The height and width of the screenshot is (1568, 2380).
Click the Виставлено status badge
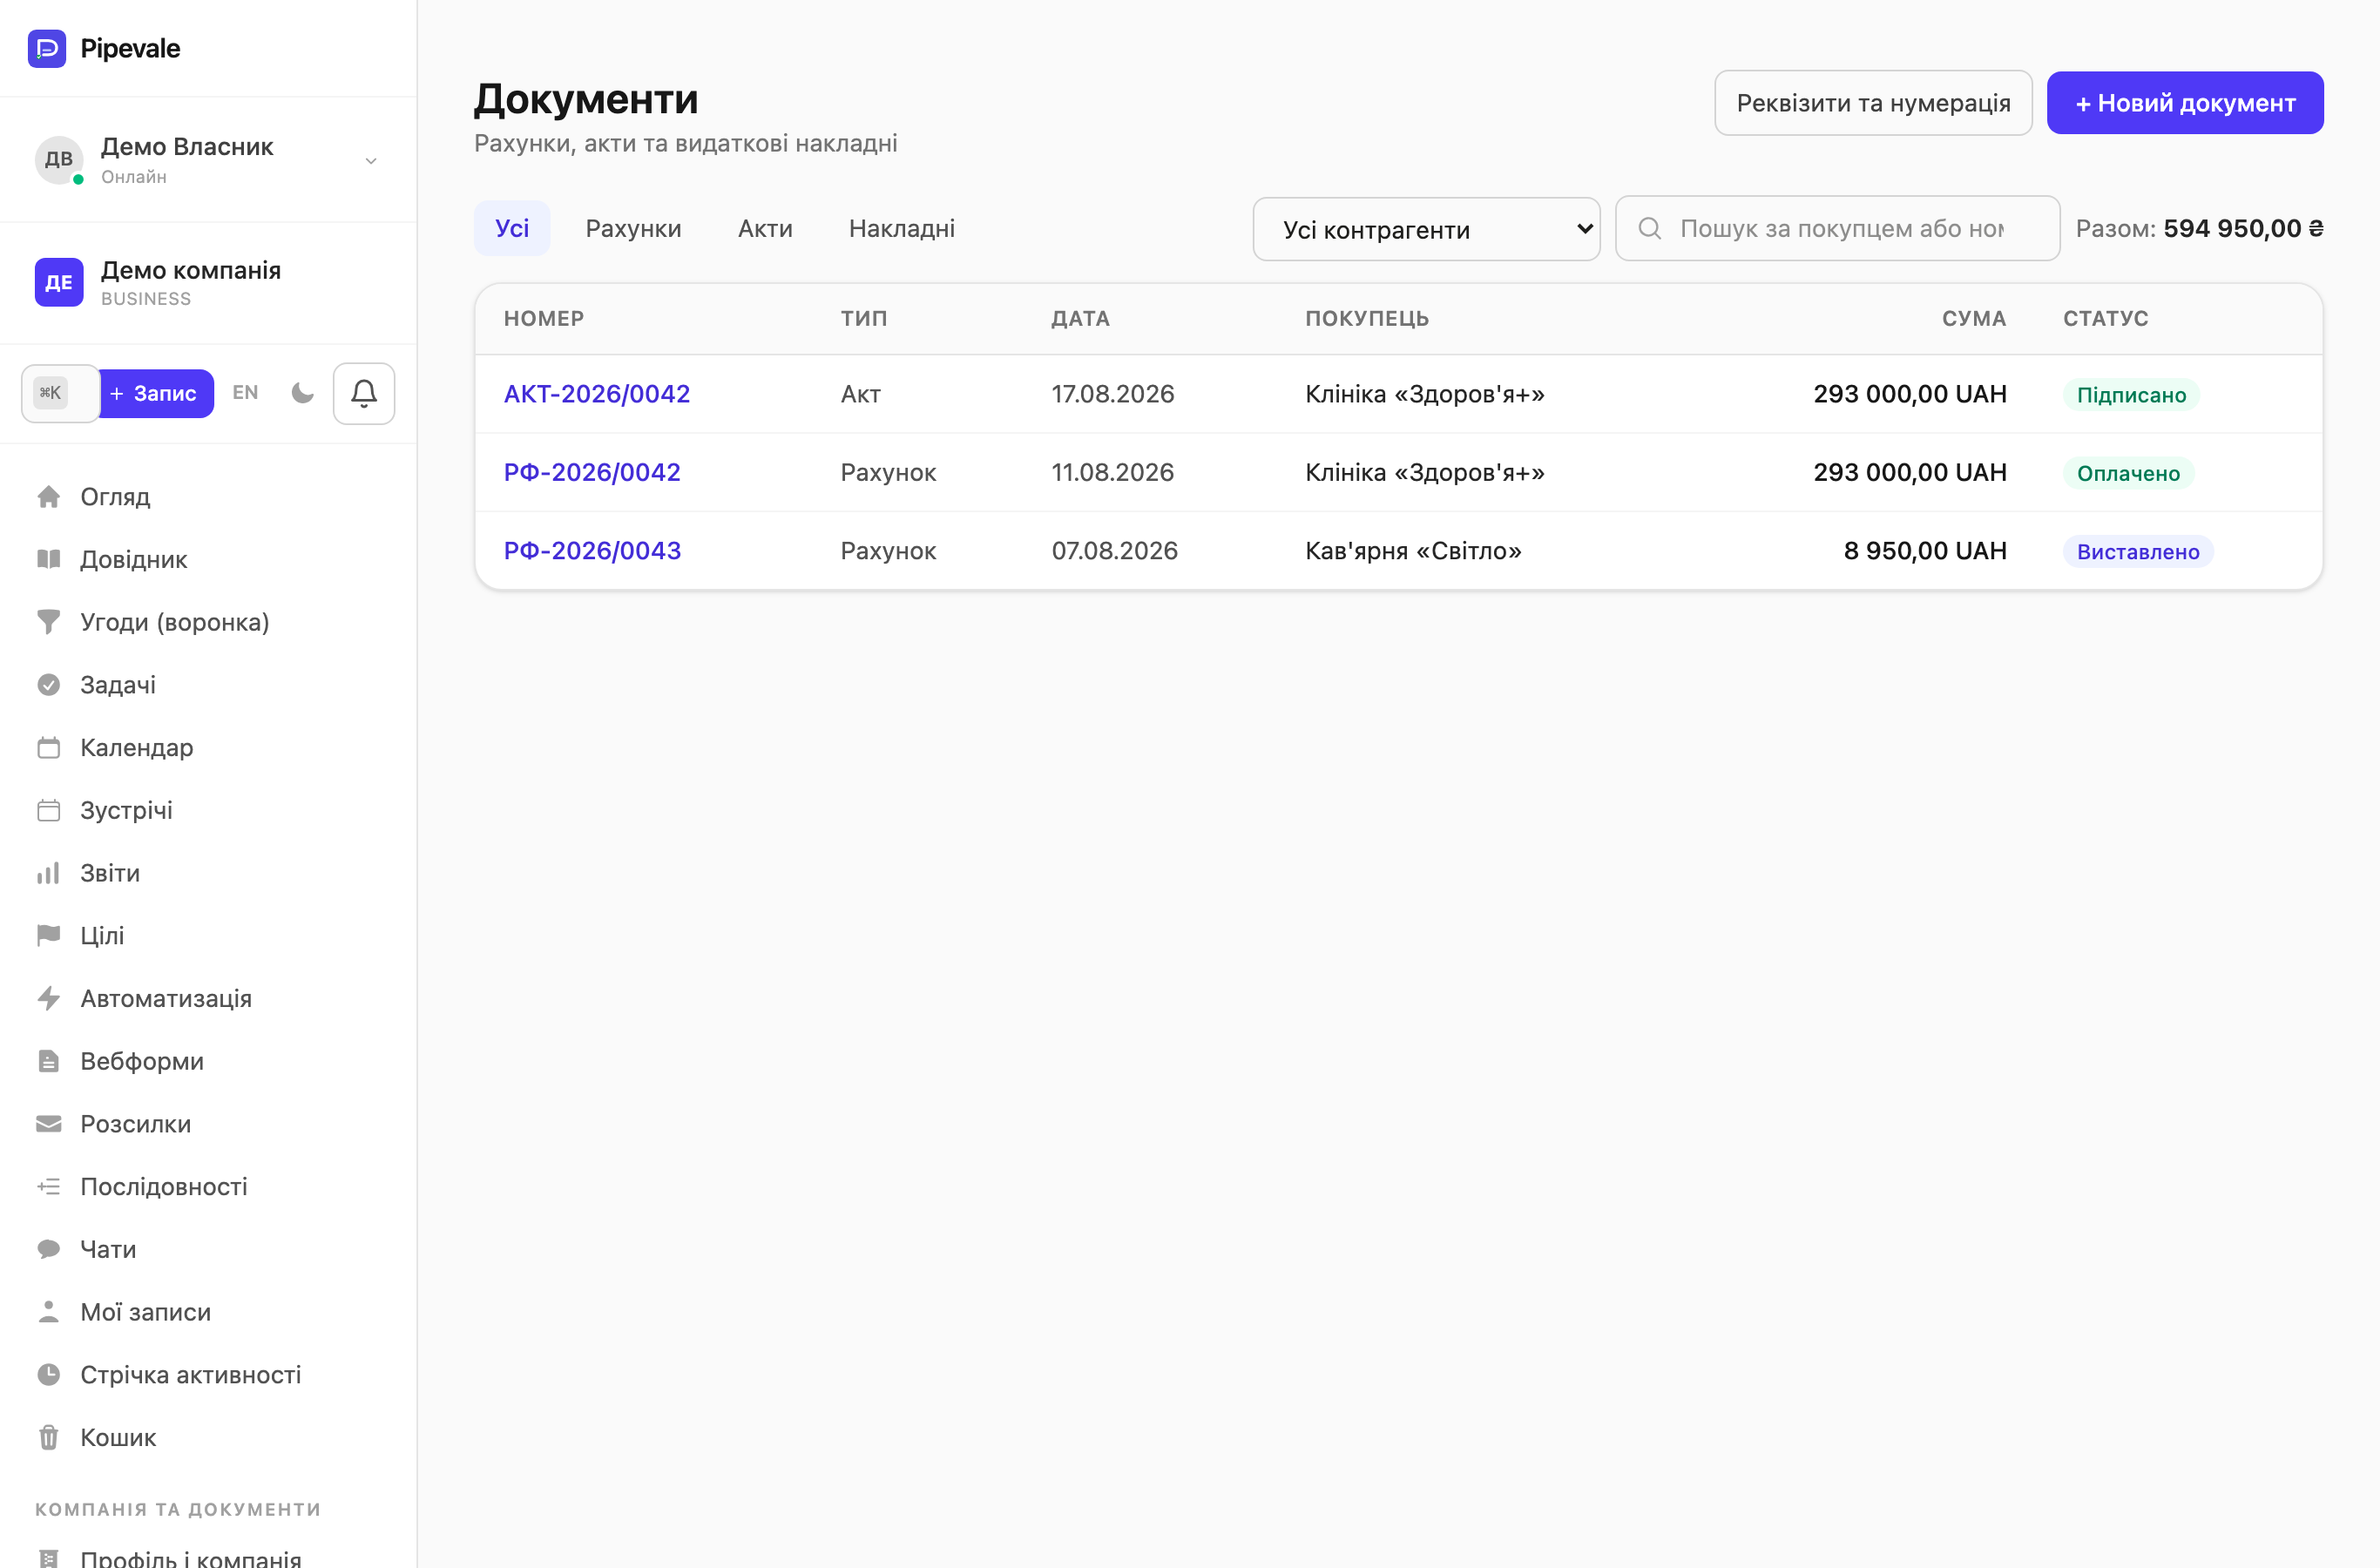(2138, 552)
